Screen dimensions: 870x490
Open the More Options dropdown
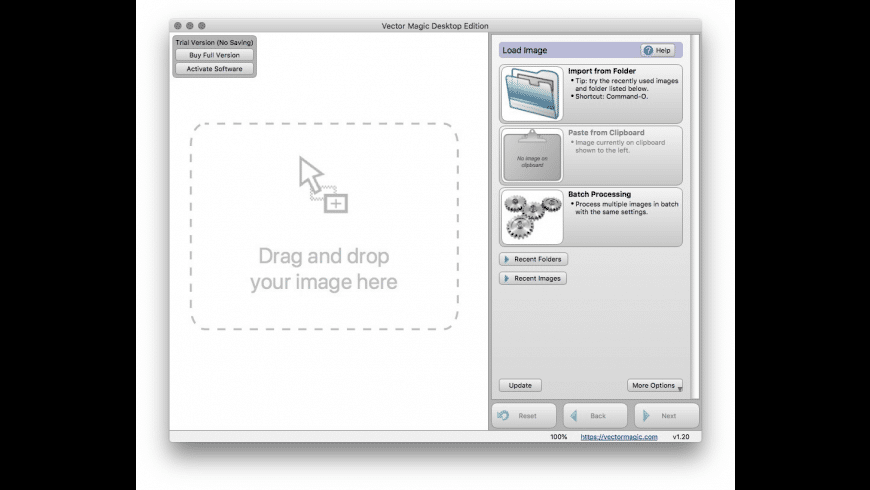click(655, 385)
